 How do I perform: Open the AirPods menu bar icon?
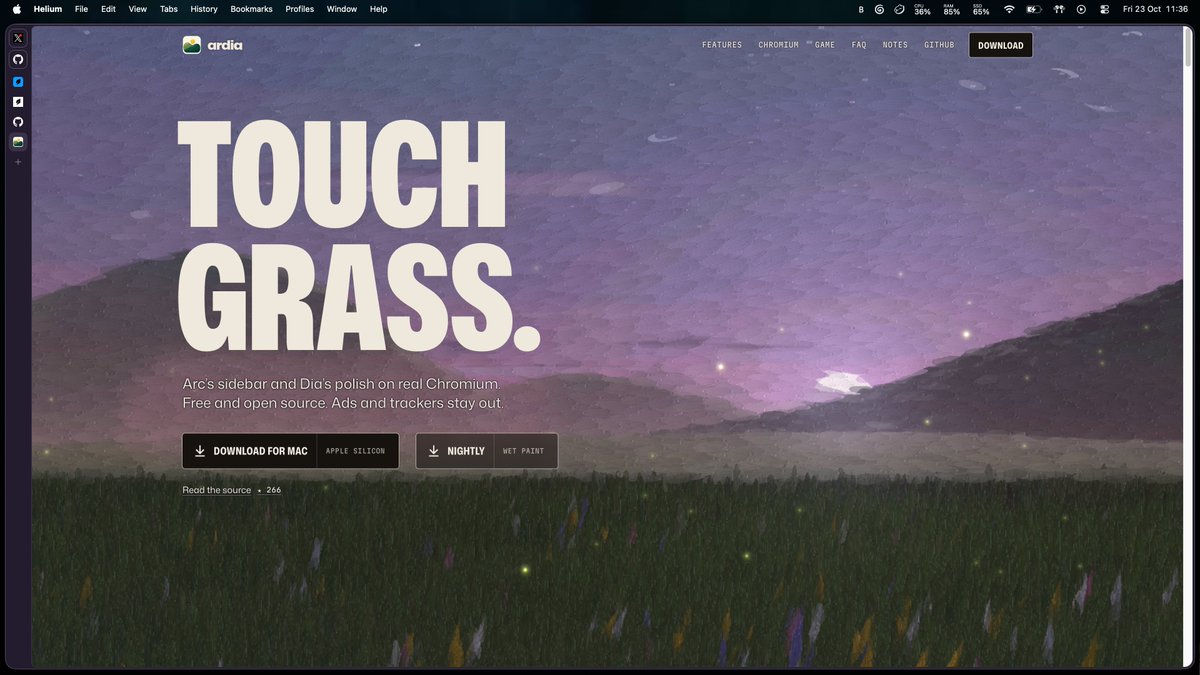(x=1057, y=9)
